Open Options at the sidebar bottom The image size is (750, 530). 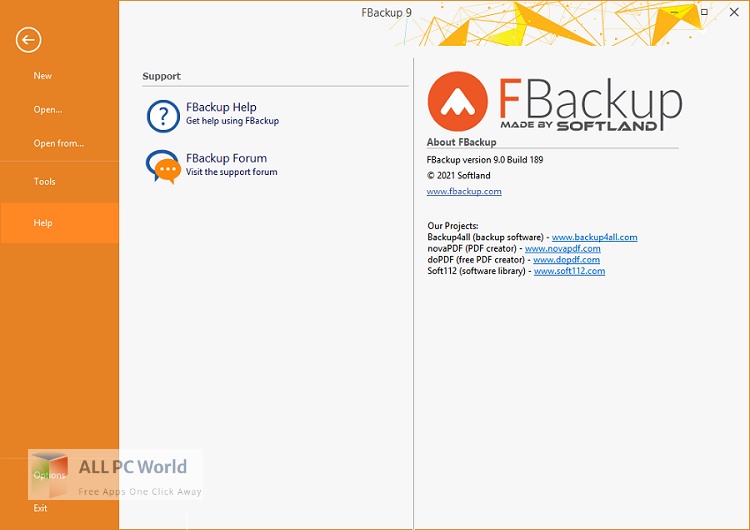[50, 475]
